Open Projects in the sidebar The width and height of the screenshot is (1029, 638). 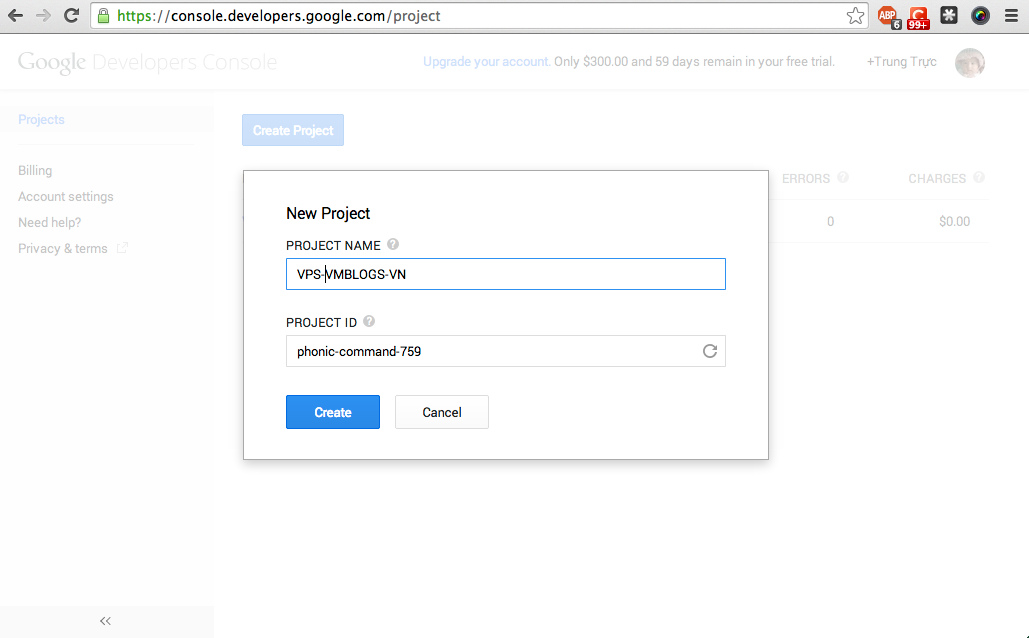pos(41,119)
